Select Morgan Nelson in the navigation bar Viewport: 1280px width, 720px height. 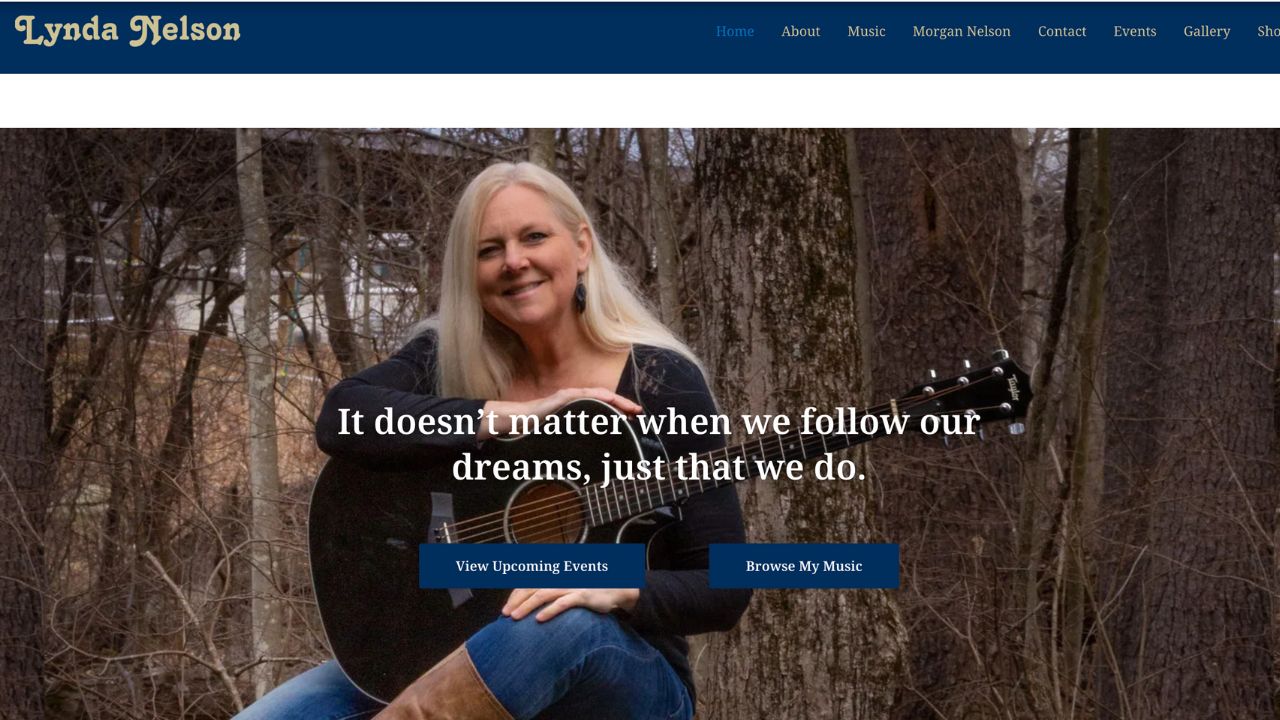coord(961,31)
